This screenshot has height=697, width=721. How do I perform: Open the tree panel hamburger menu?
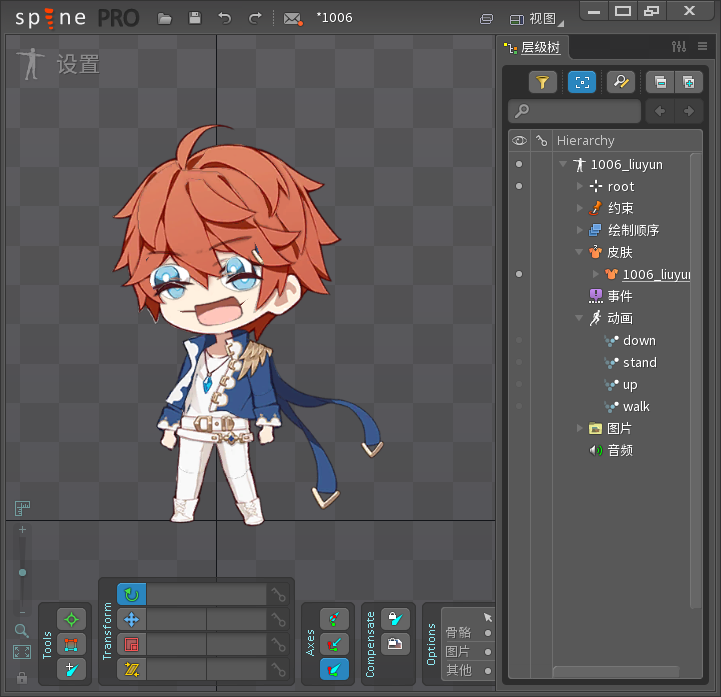point(702,46)
